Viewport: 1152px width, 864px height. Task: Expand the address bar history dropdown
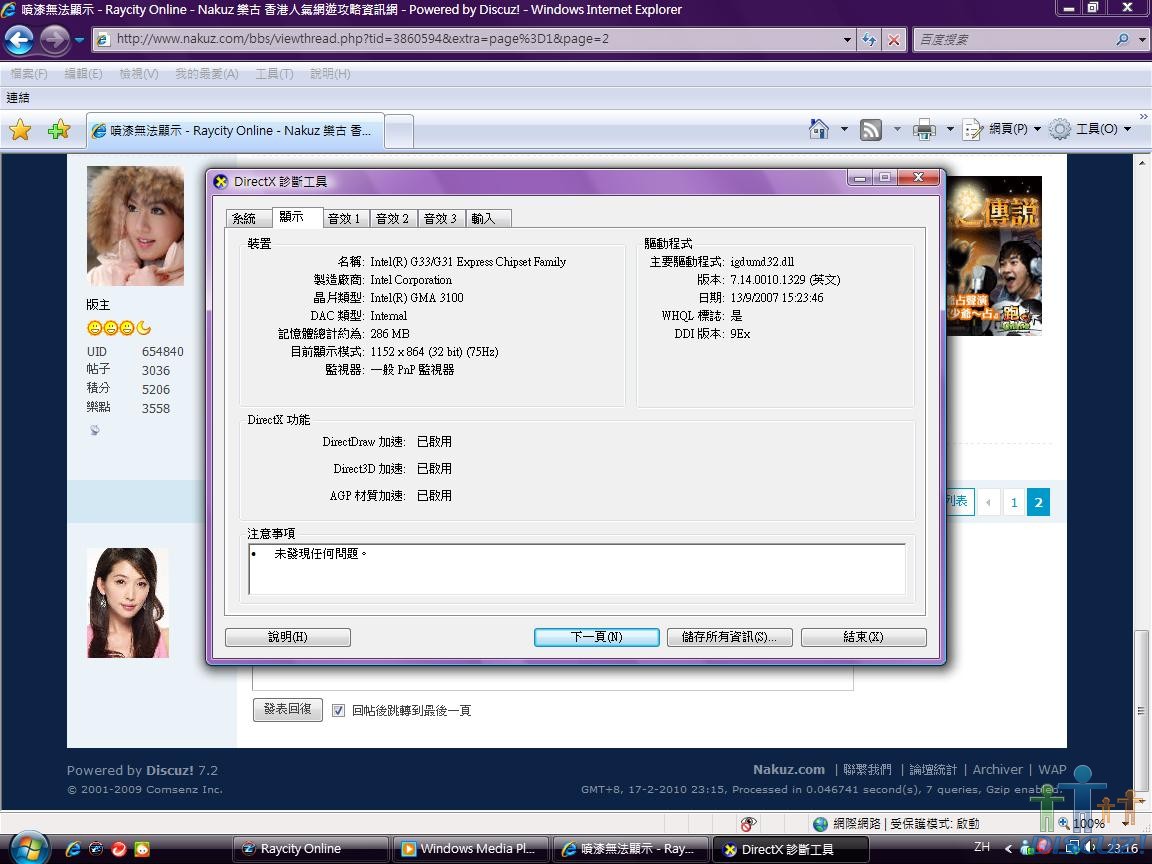click(x=847, y=40)
